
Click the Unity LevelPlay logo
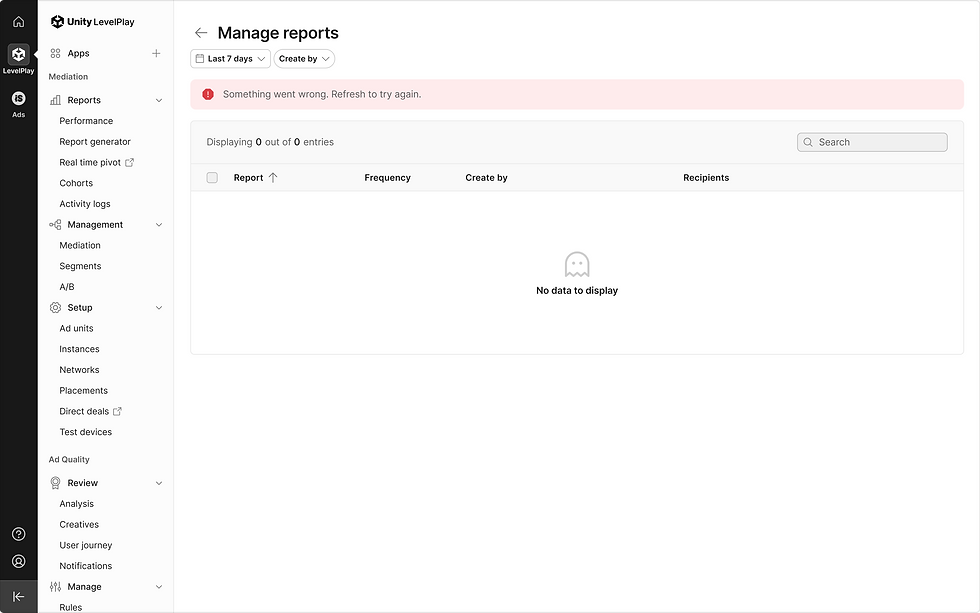click(92, 22)
